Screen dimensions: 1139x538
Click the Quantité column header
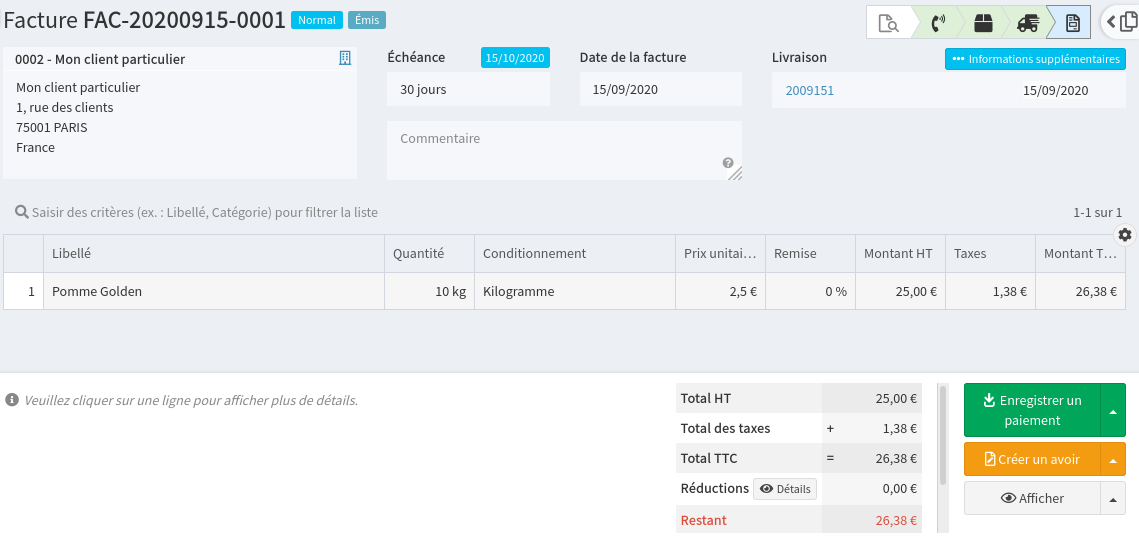tap(418, 253)
